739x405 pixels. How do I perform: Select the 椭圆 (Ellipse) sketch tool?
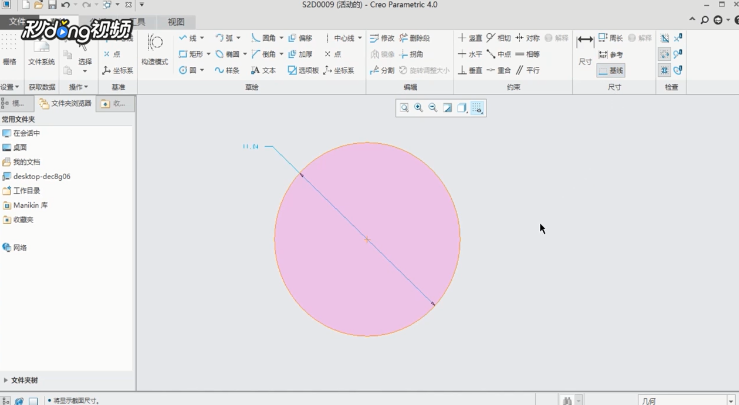click(227, 54)
